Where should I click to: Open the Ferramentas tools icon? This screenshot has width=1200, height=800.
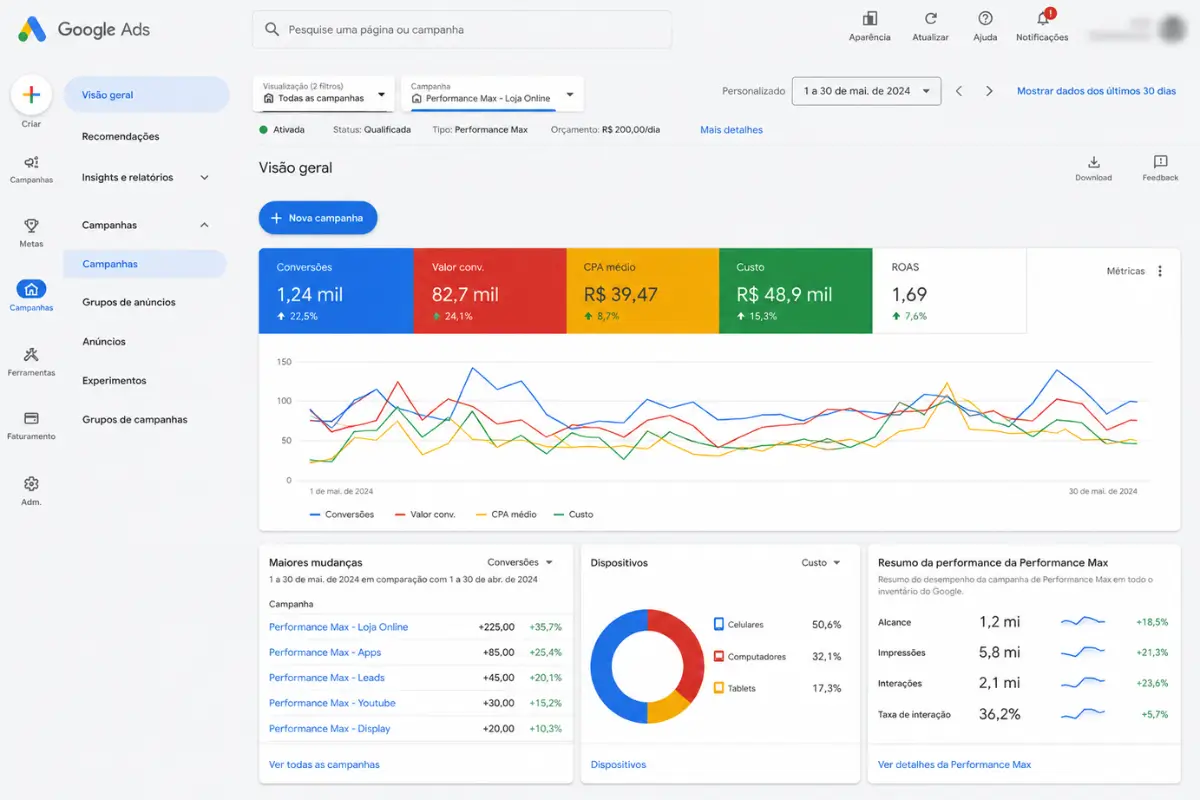pos(31,354)
